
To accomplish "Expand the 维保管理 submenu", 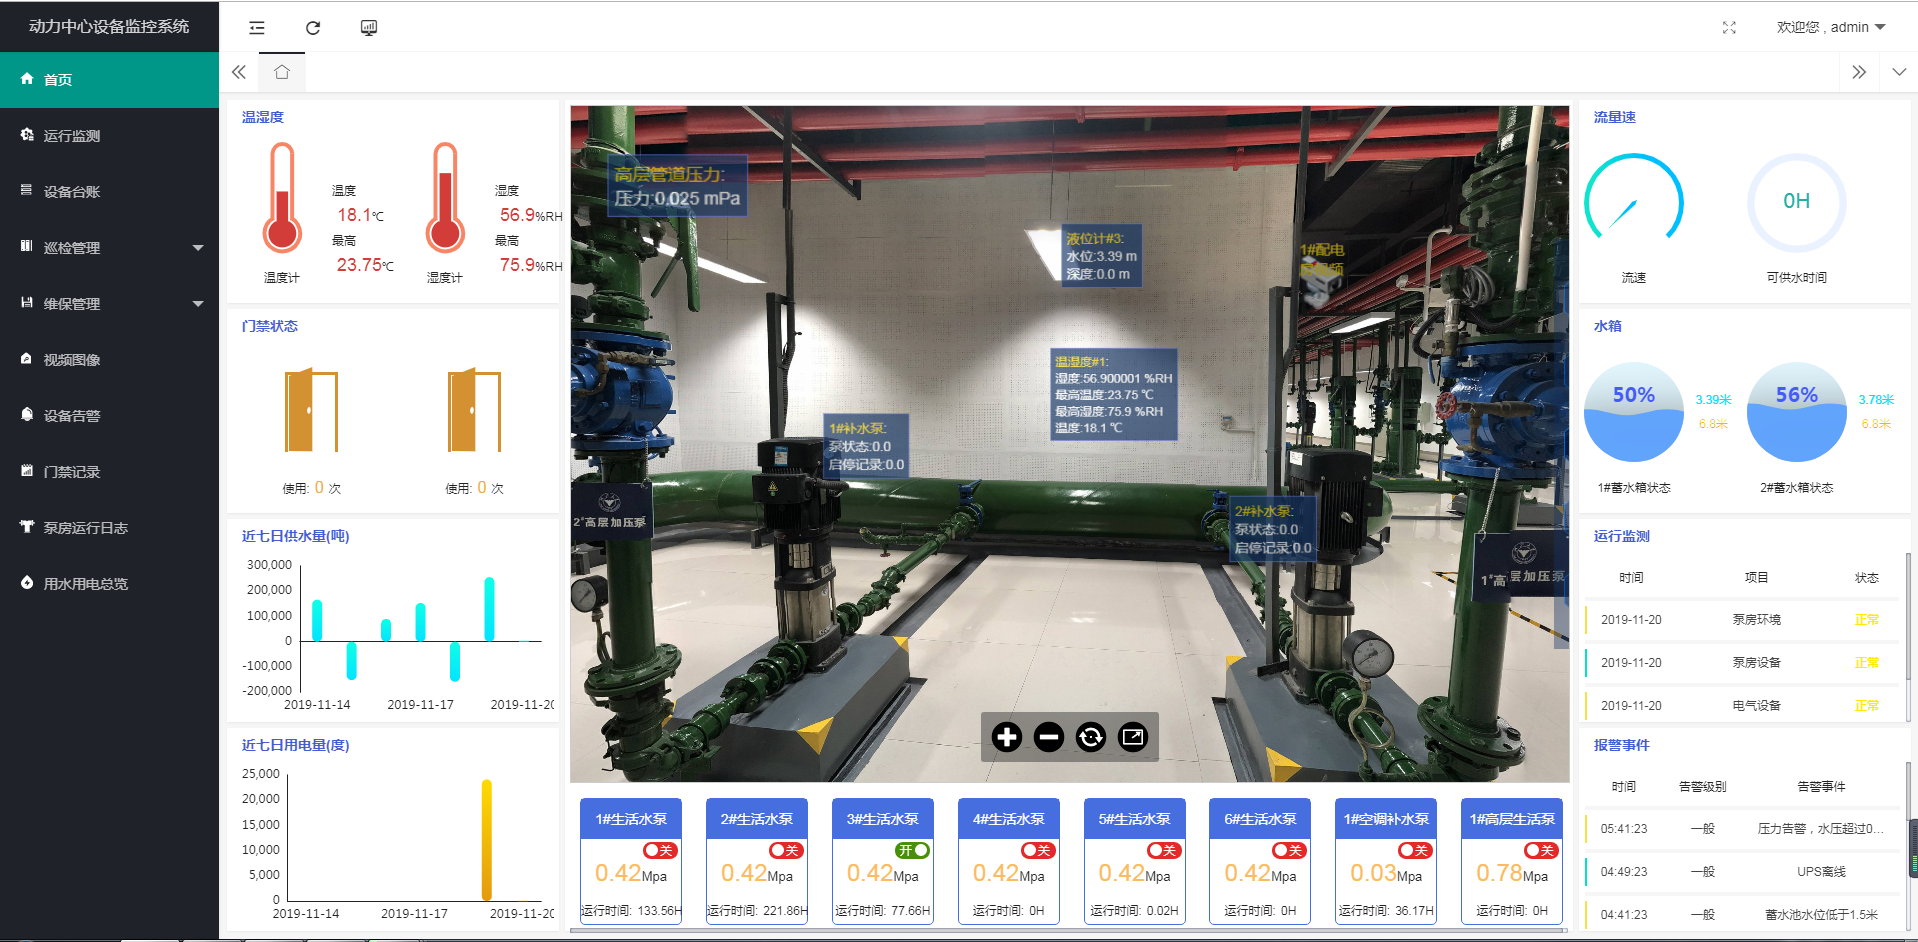I will [x=109, y=304].
